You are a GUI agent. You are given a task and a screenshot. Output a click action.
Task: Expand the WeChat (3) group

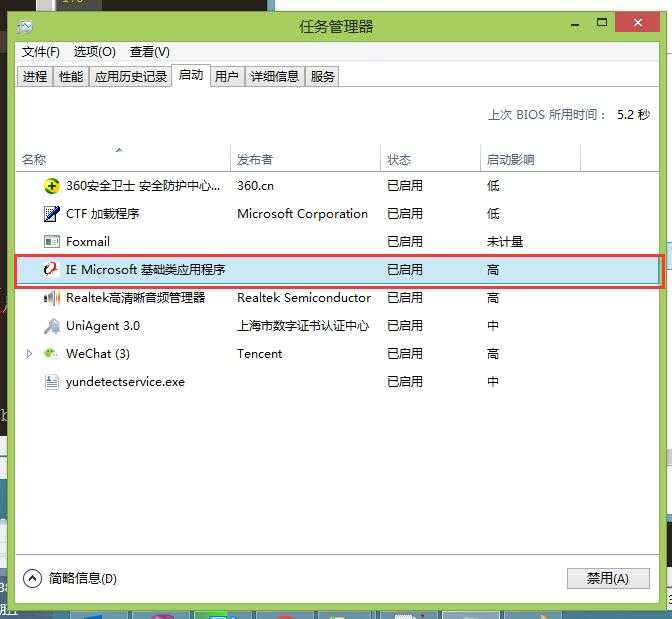(29, 354)
